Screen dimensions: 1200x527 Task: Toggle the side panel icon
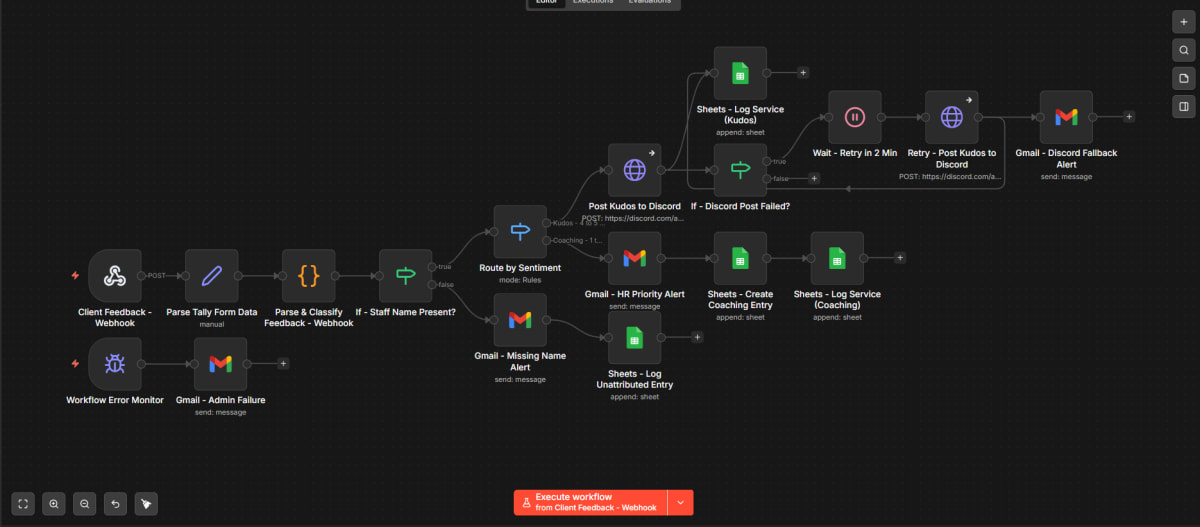click(x=1183, y=106)
